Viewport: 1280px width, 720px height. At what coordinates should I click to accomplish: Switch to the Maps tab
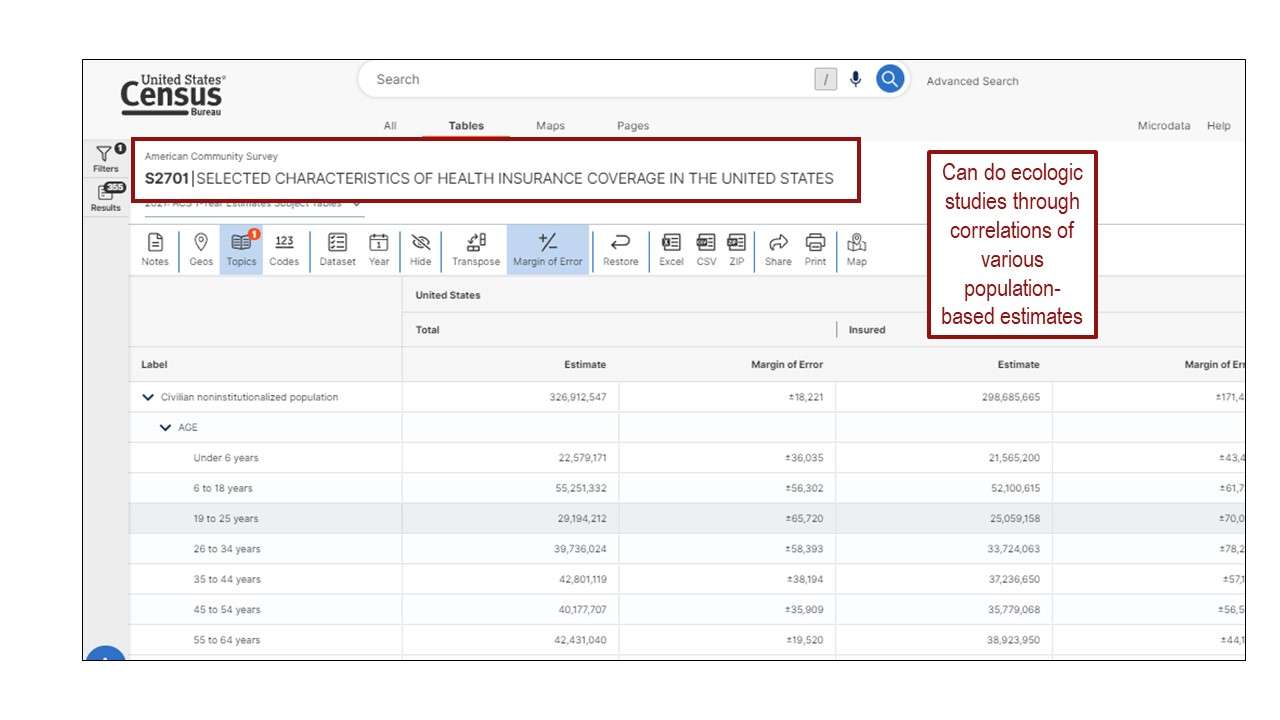[550, 125]
